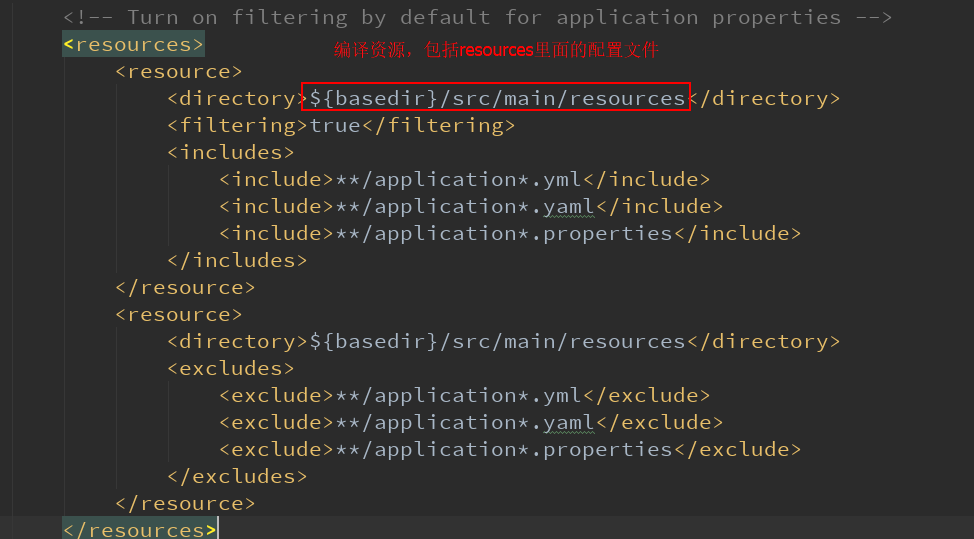This screenshot has height=539, width=974.
Task: Click the first opening resource tag
Action: (178, 71)
